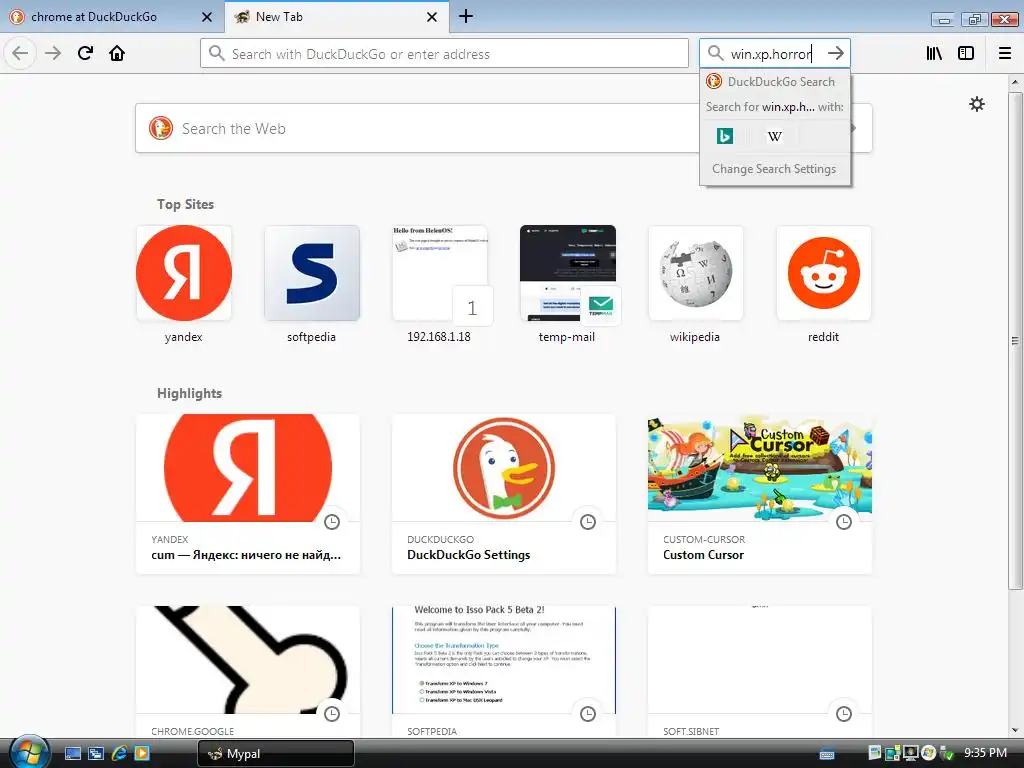This screenshot has height=768, width=1024.
Task: Focus the address bar field
Action: click(x=445, y=54)
